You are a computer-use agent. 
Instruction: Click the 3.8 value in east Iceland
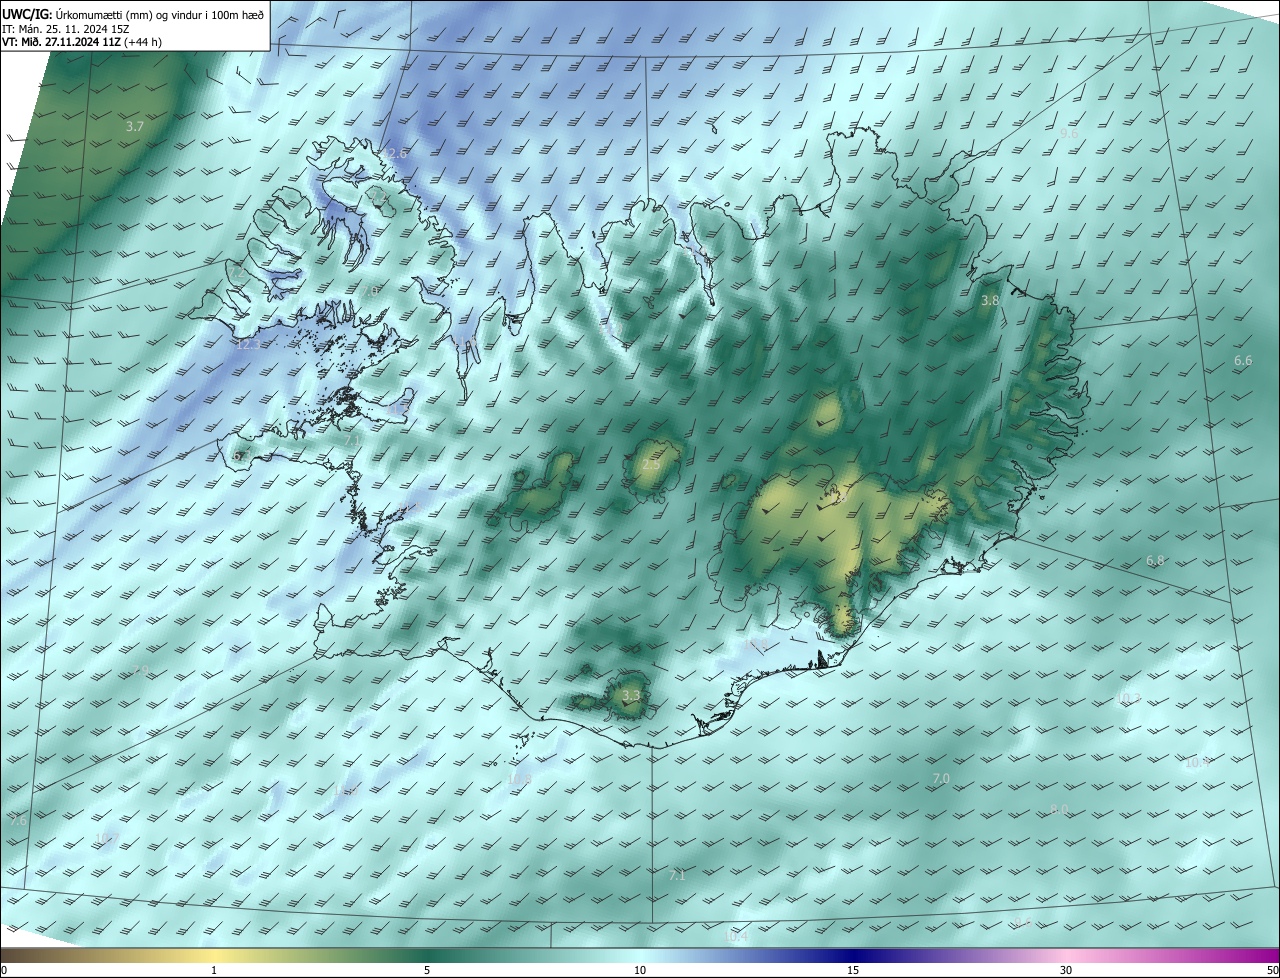pyautogui.click(x=990, y=301)
